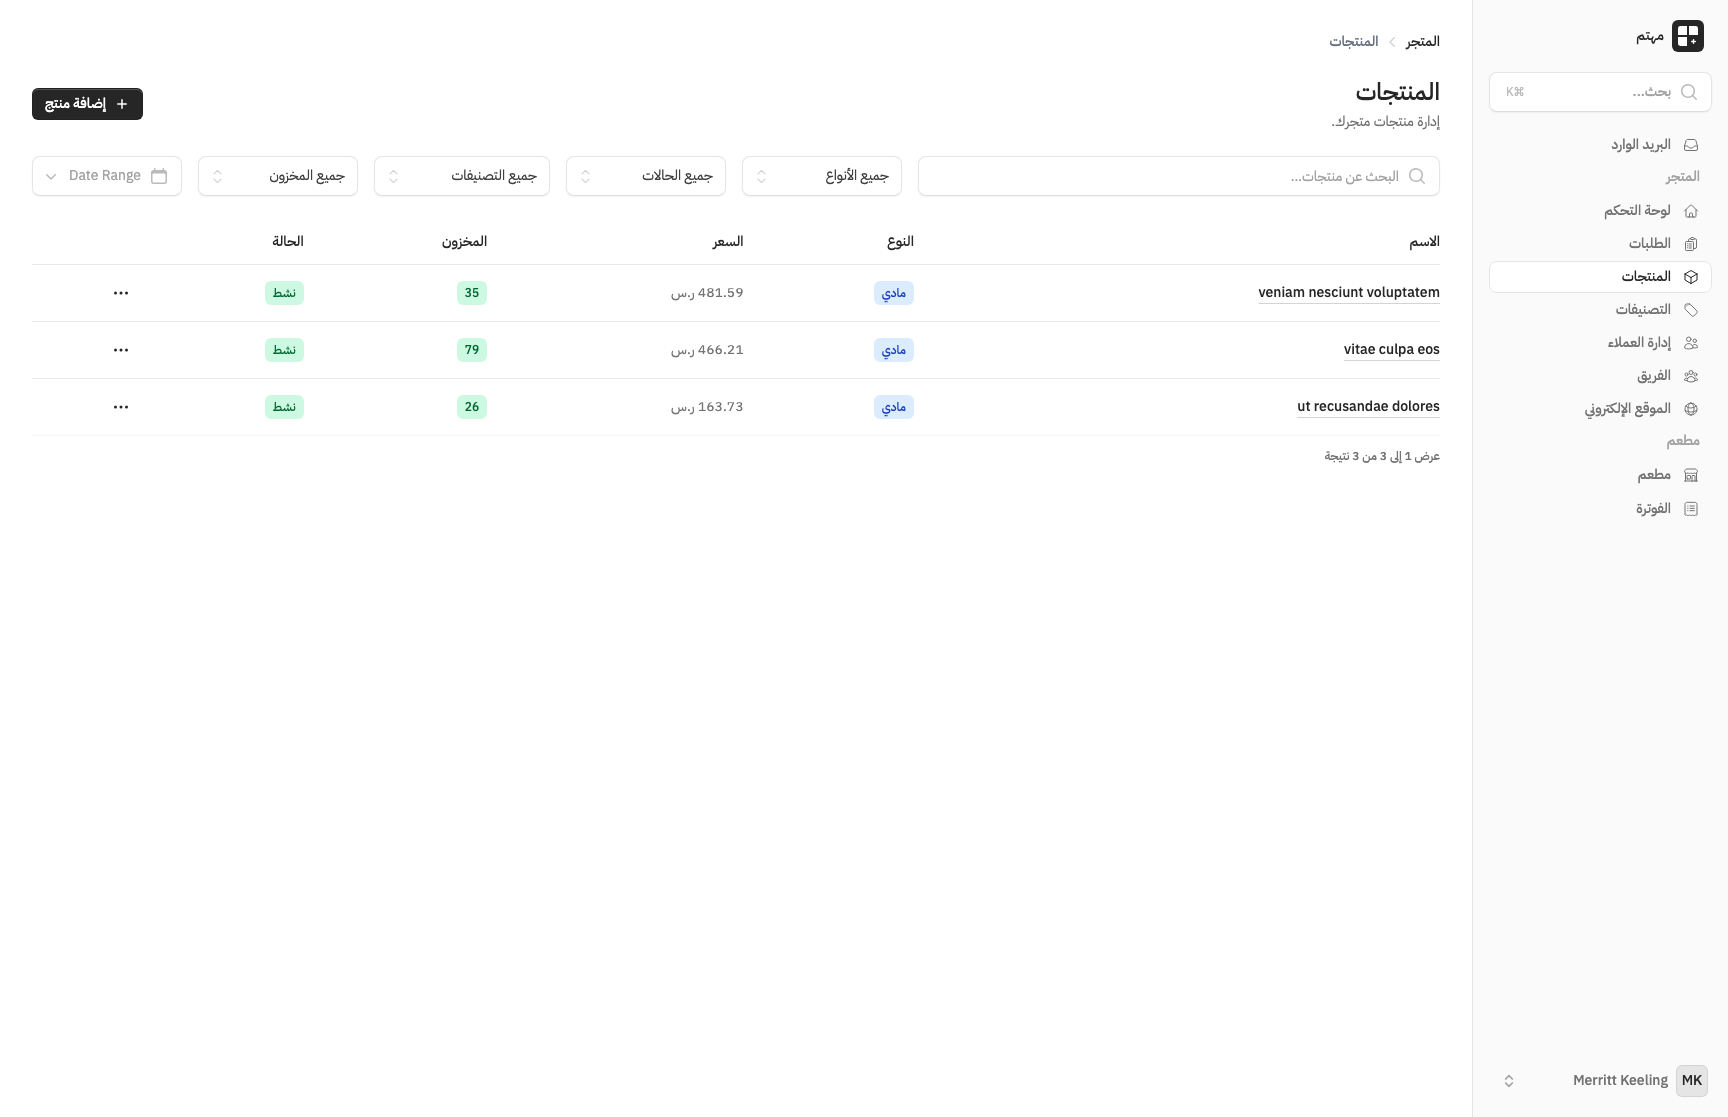Click the مهتم app logo icon
The height and width of the screenshot is (1117, 1728).
pyautogui.click(x=1687, y=36)
